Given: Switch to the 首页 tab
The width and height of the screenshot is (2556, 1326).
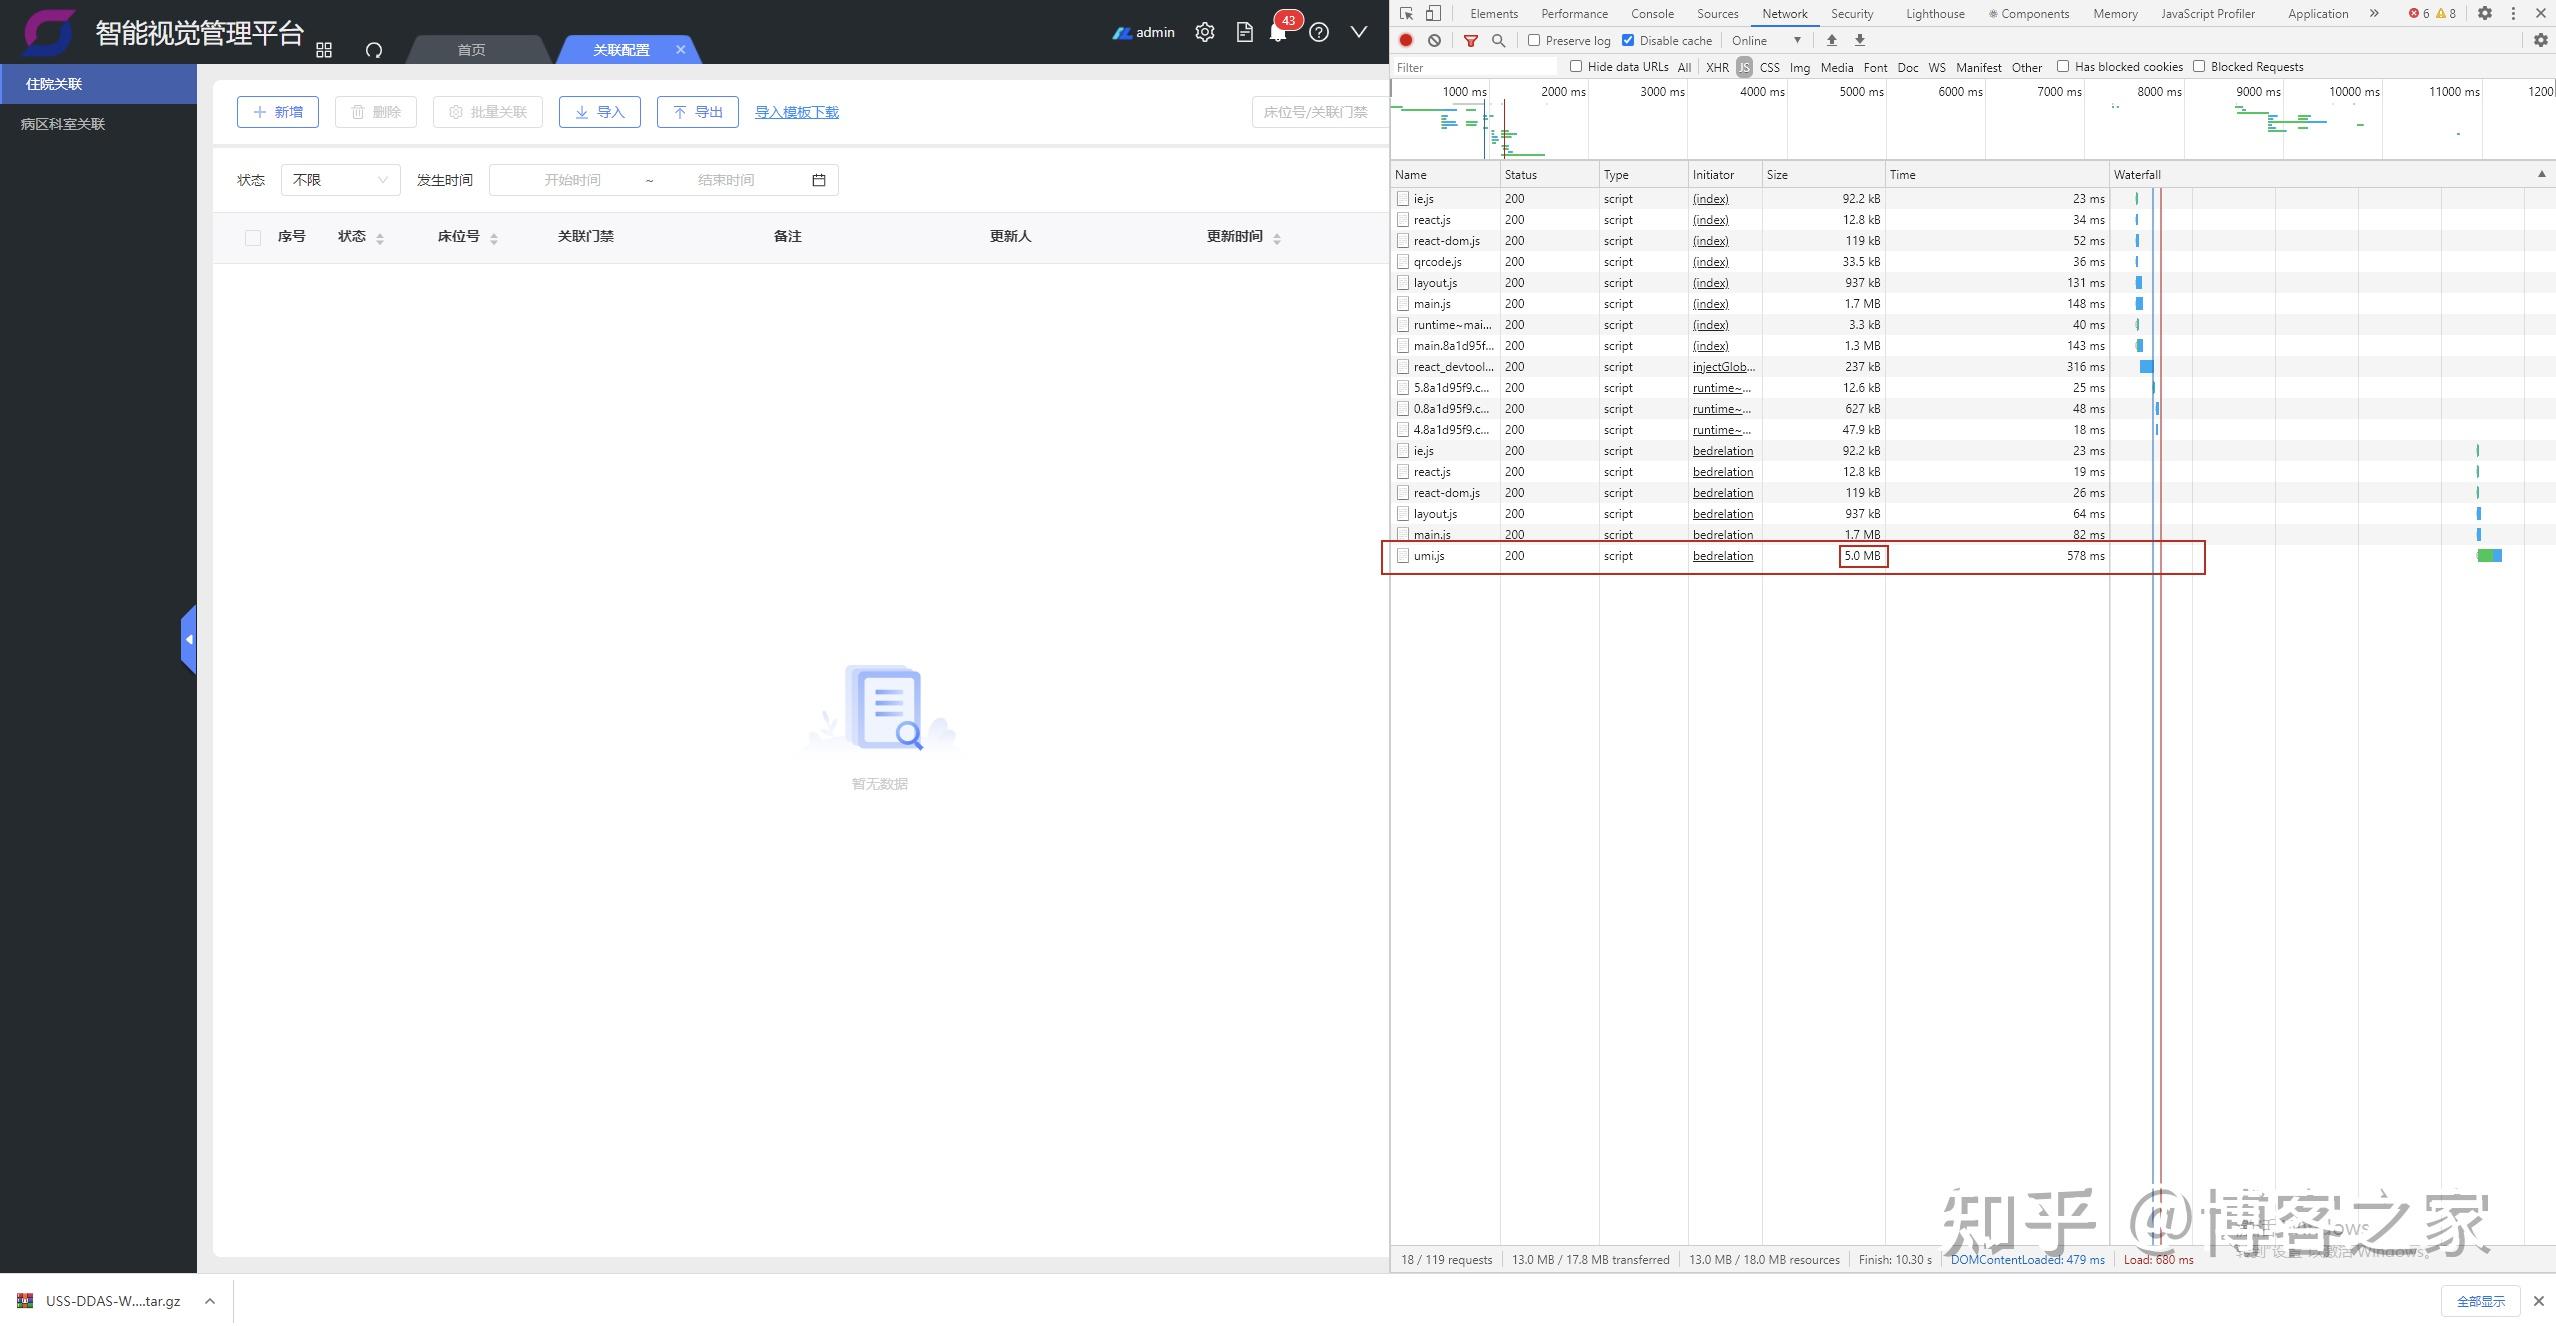Looking at the screenshot, I should pyautogui.click(x=471, y=50).
